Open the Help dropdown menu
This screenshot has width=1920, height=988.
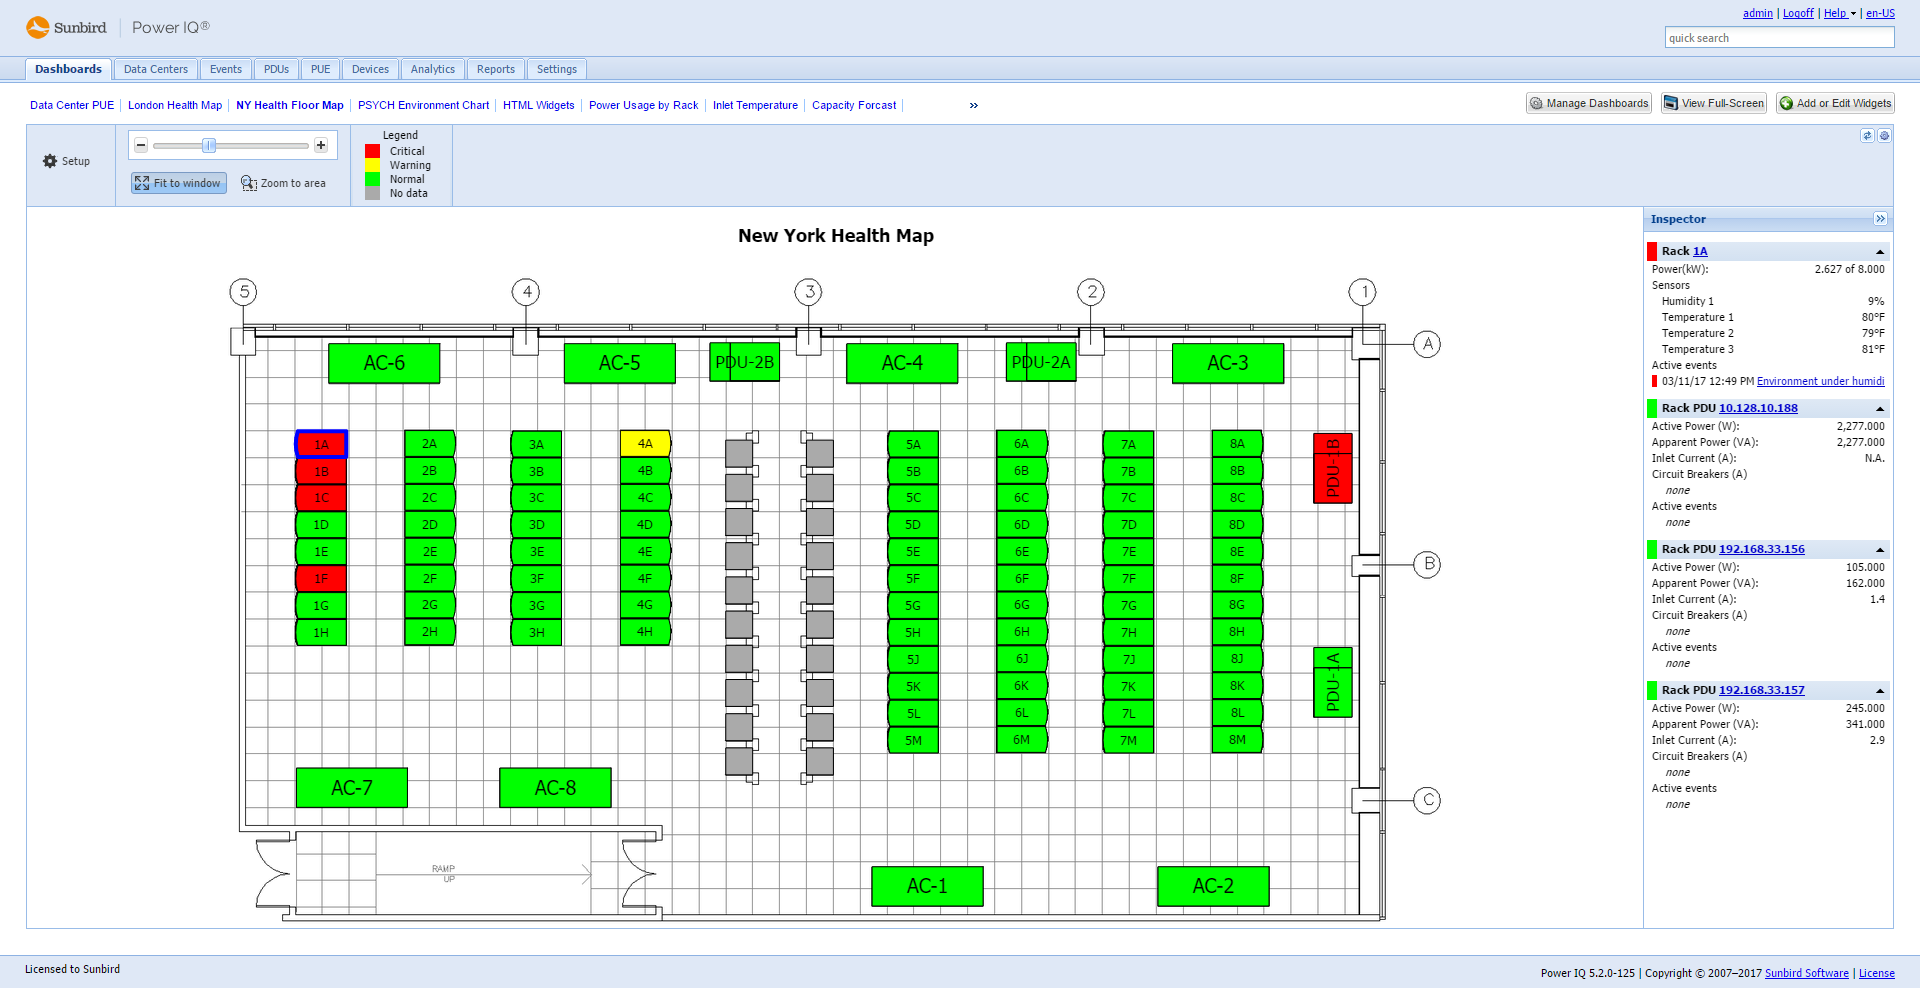[1836, 13]
